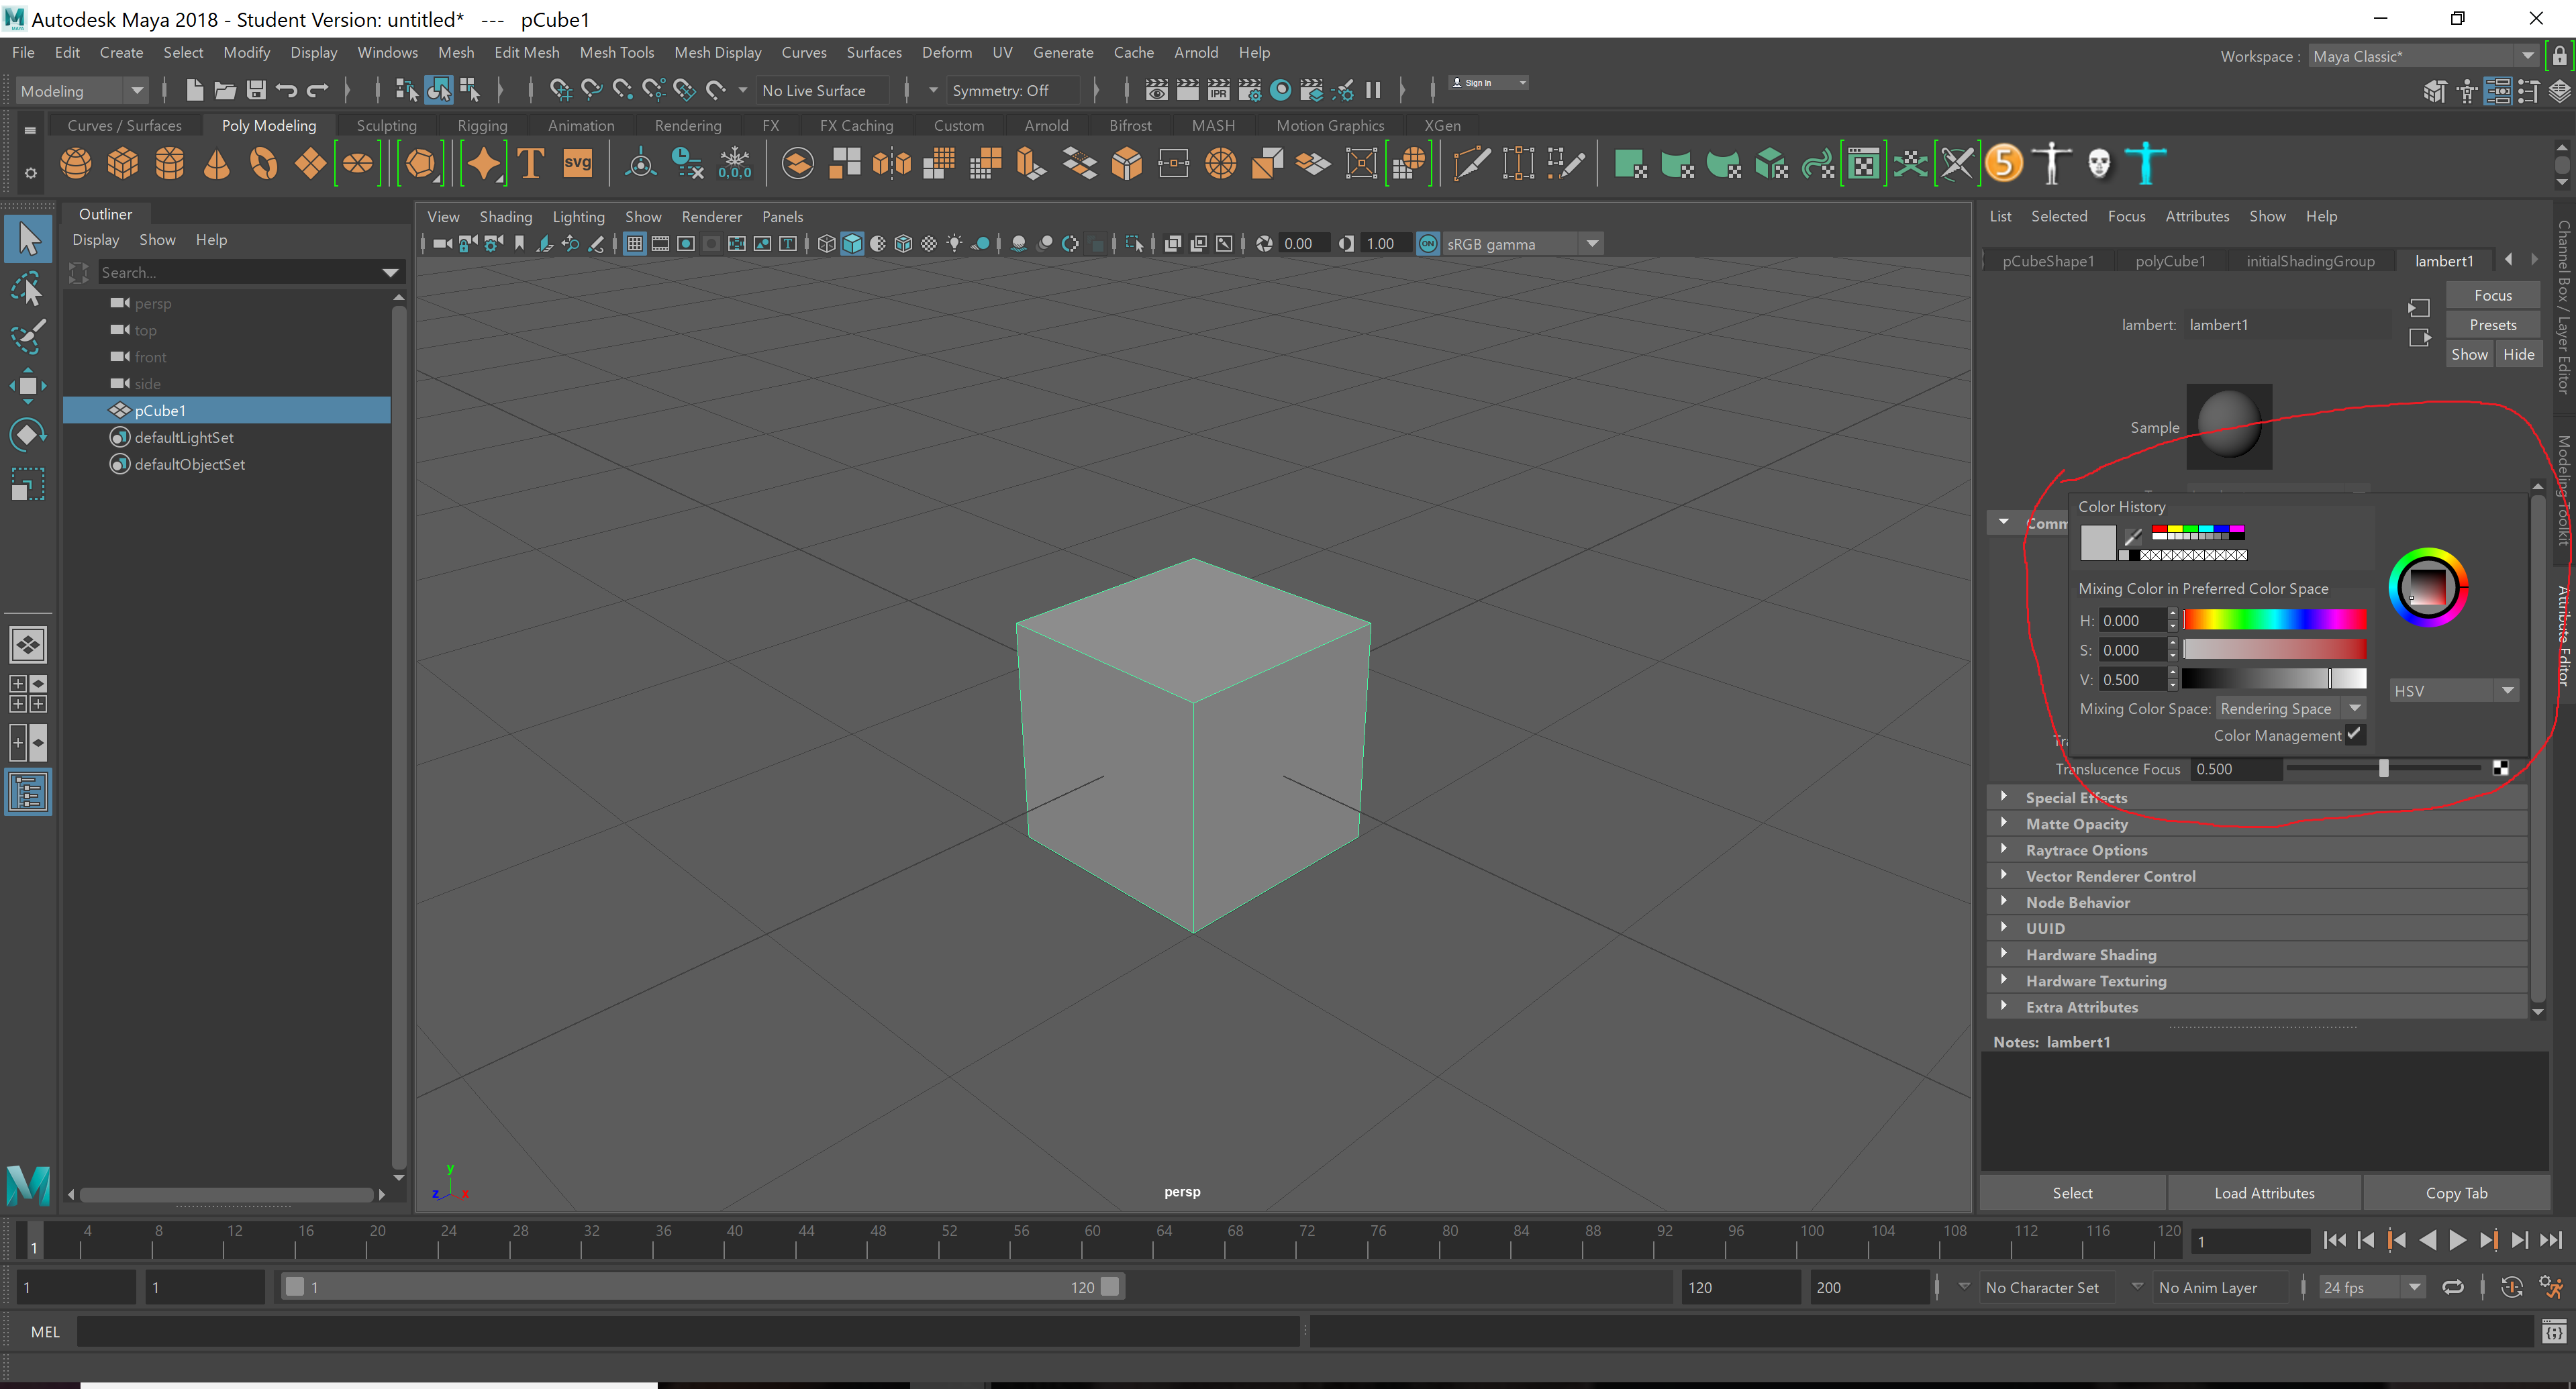Screen dimensions: 2576x1389
Task: Enable the grid toggle in the panel toolbar
Action: [x=635, y=243]
